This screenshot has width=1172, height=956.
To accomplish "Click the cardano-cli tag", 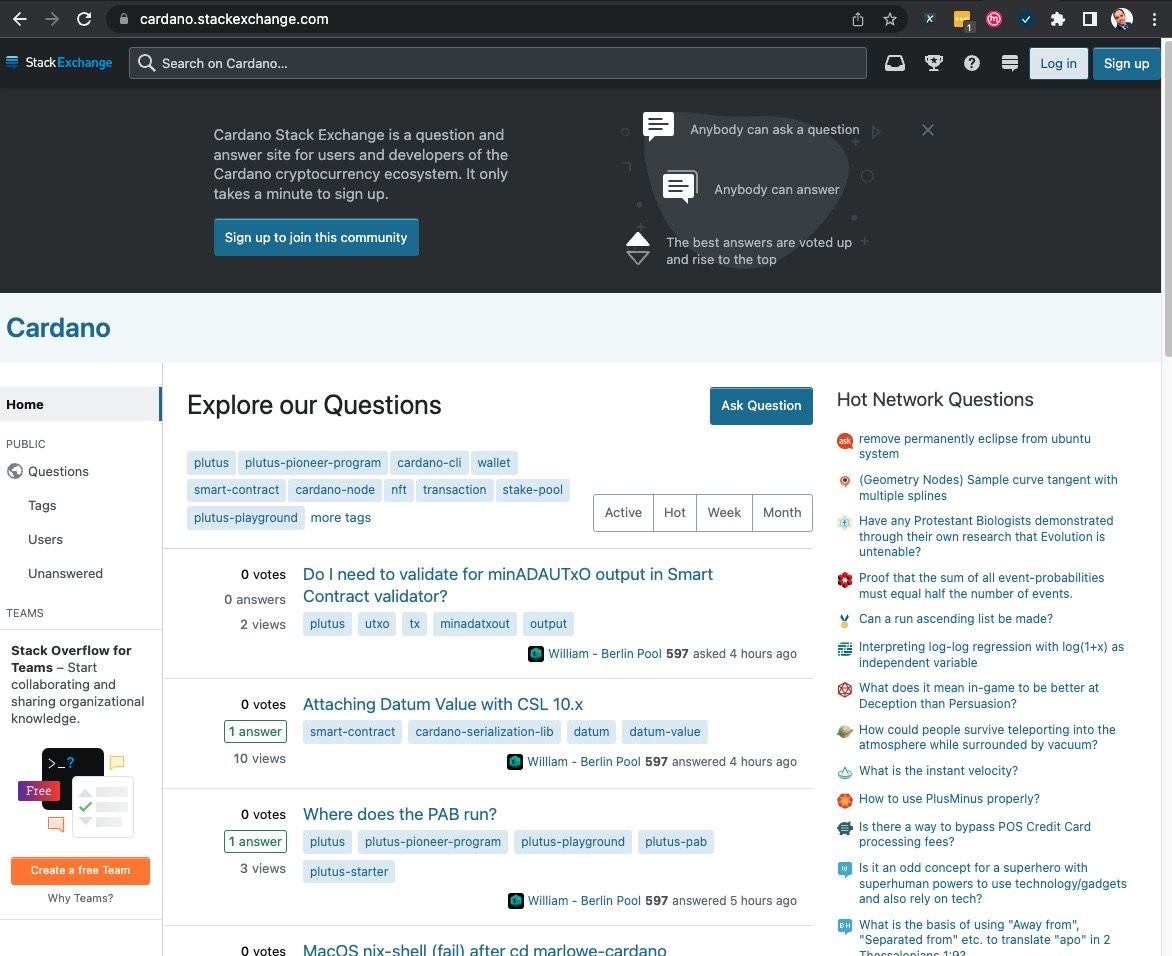I will [429, 463].
